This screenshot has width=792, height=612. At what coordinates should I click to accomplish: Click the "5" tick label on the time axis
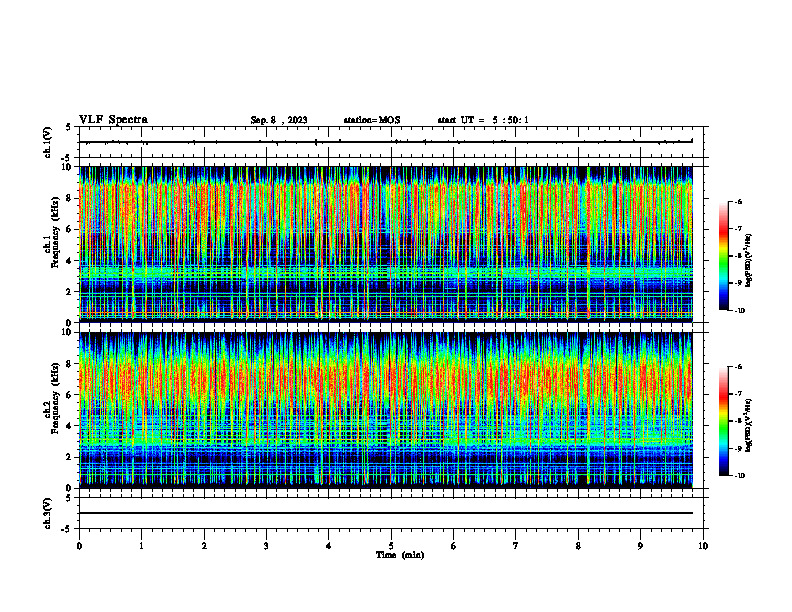[391, 546]
